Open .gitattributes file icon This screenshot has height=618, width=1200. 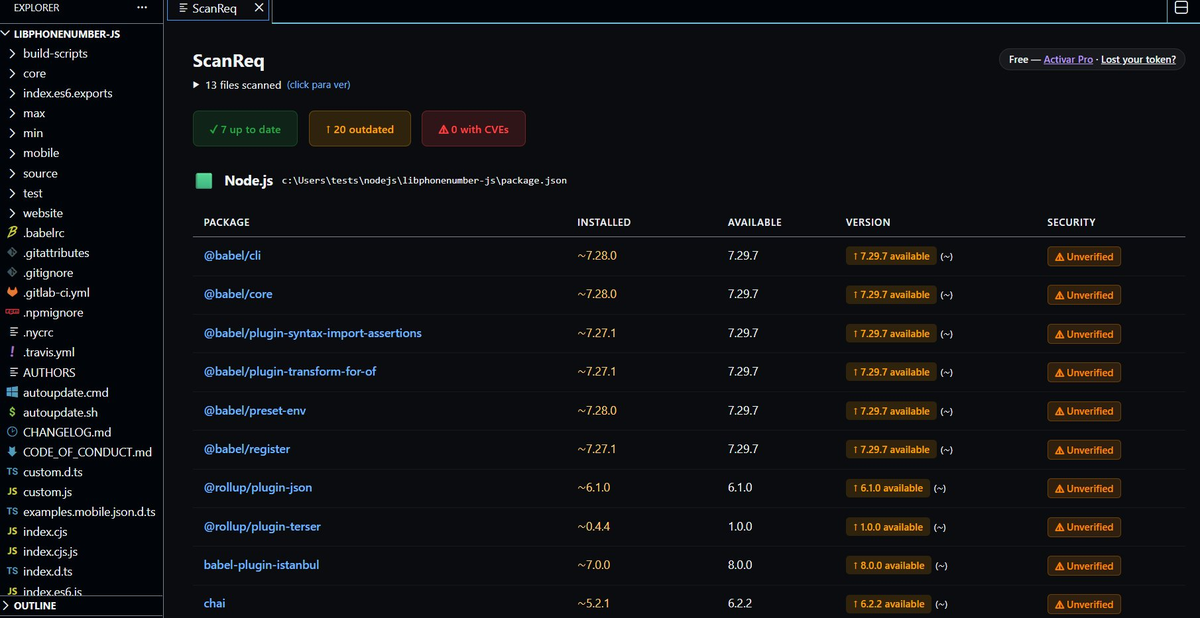(x=13, y=253)
